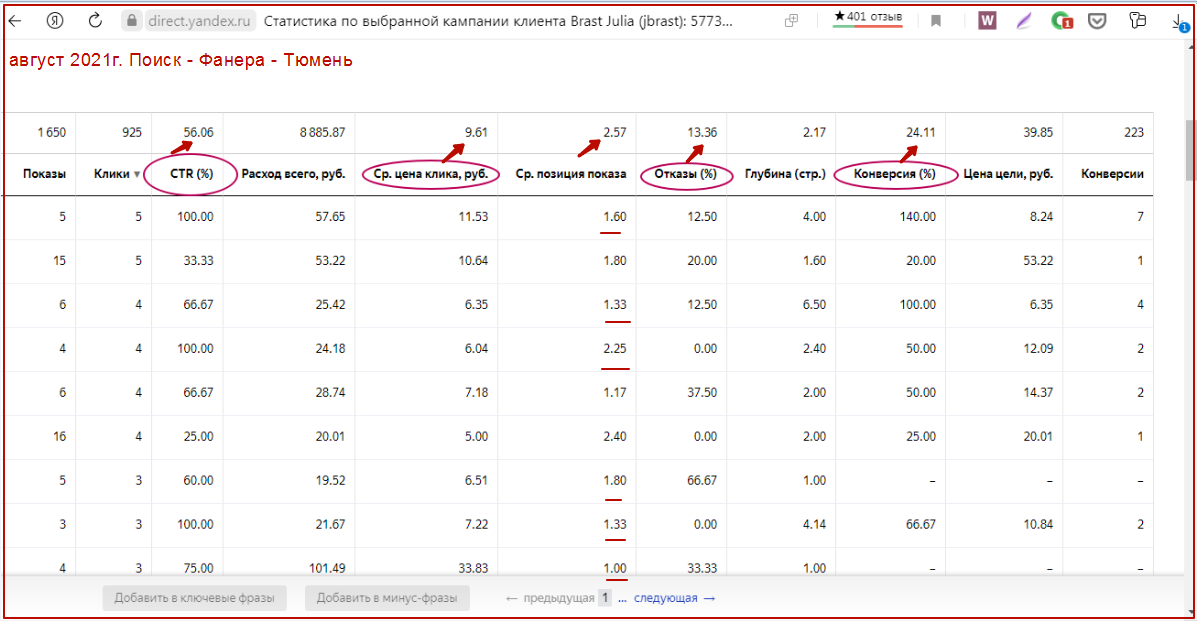Go to следующая page link
Viewport: 1197px width, 621px height.
point(674,598)
